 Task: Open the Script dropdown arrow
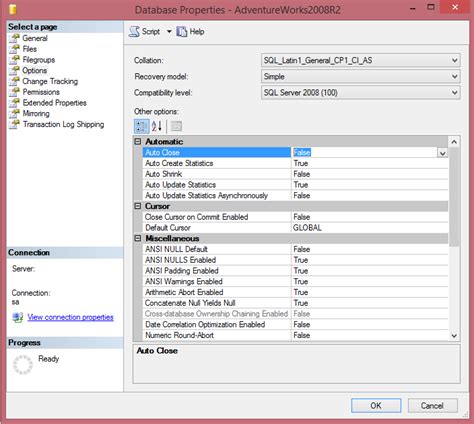click(169, 32)
